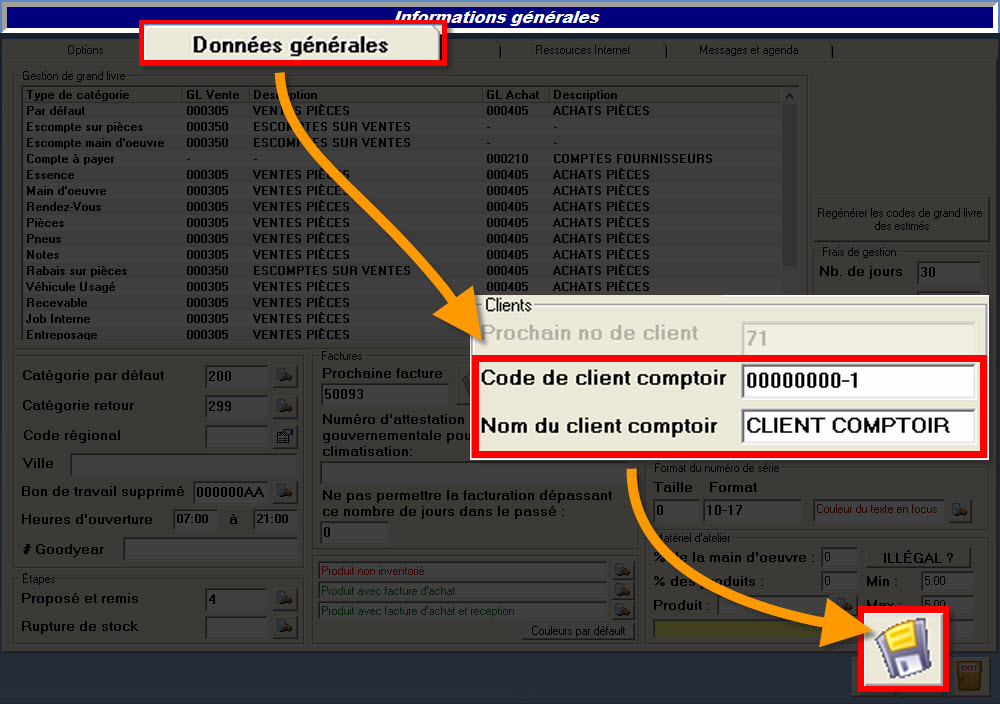Image resolution: width=1000 pixels, height=704 pixels.
Task: Edit the serial number Format field 10-17
Action: [x=753, y=510]
